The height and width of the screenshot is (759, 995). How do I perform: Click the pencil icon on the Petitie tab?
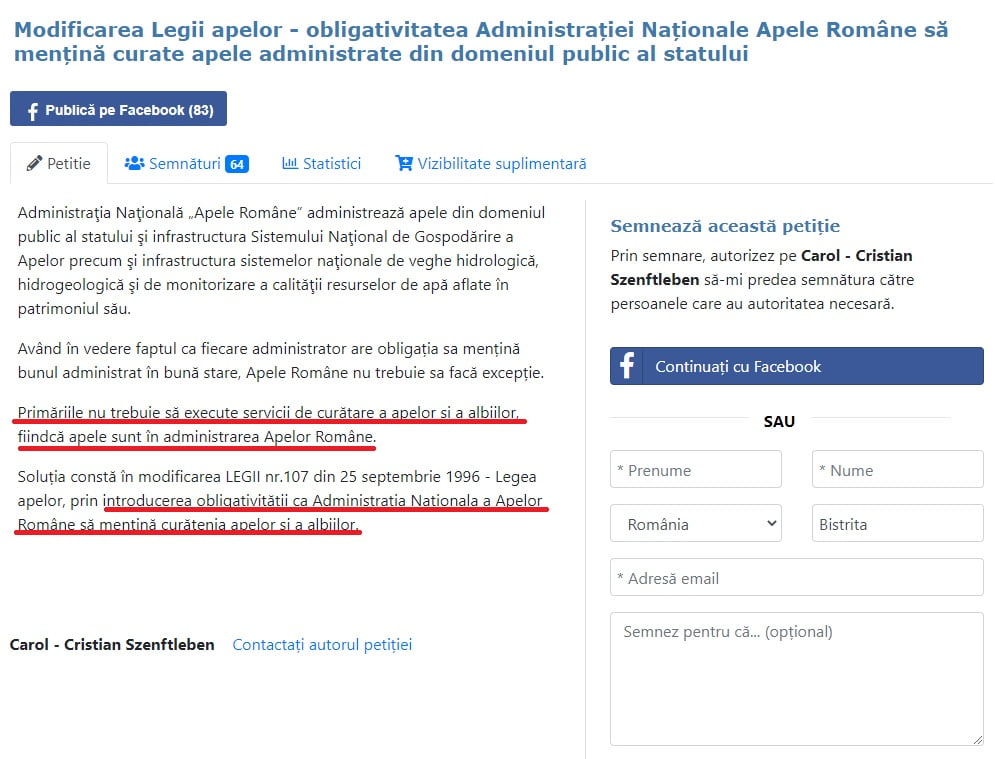(34, 163)
